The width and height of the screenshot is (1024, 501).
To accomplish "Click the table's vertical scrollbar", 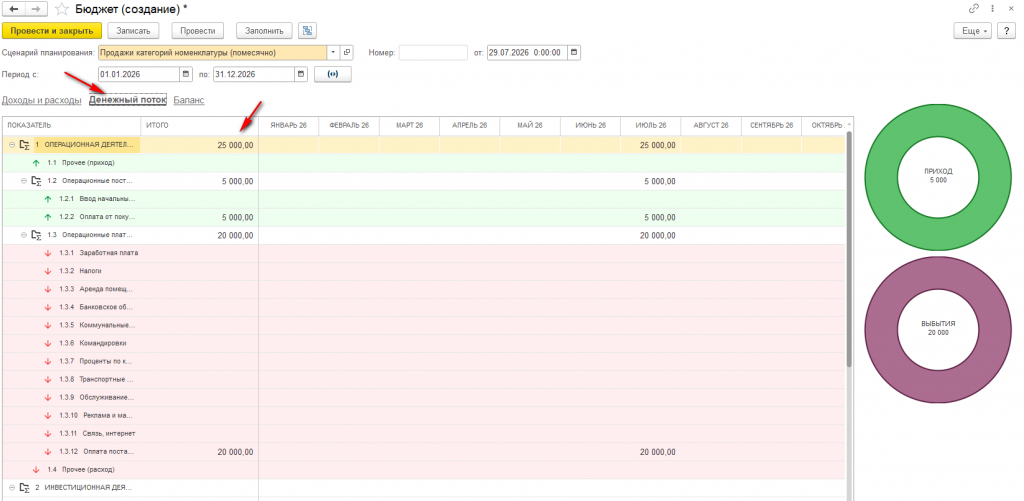I will 849,248.
